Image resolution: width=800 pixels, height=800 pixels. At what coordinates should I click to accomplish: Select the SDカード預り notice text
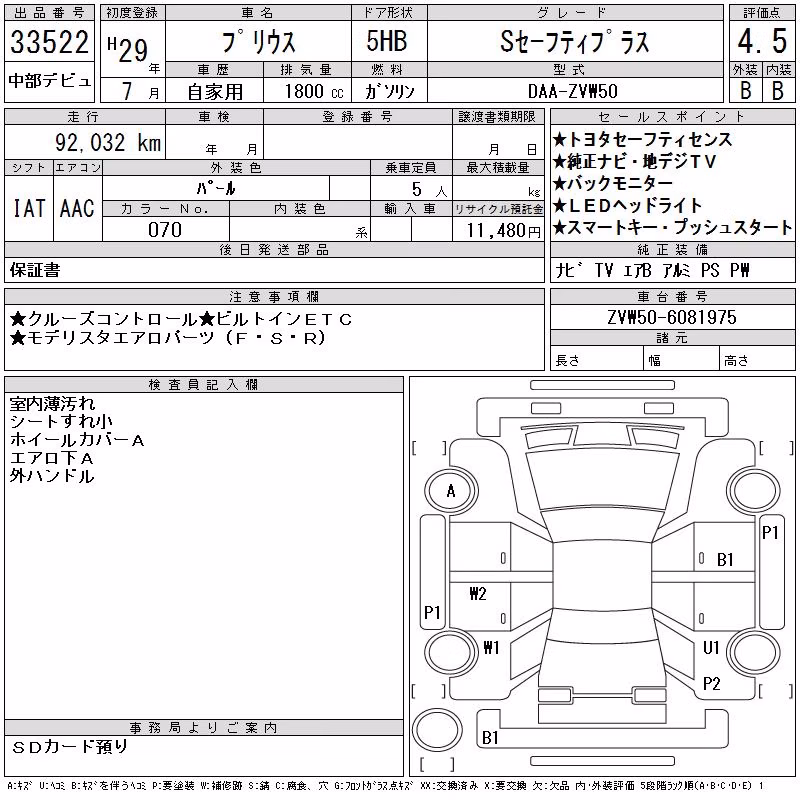click(x=69, y=746)
